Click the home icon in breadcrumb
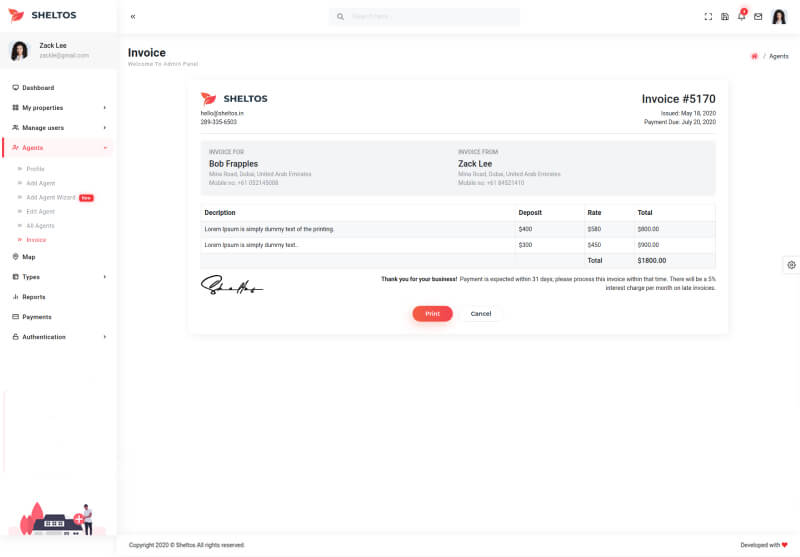The width and height of the screenshot is (800, 557). pos(754,57)
